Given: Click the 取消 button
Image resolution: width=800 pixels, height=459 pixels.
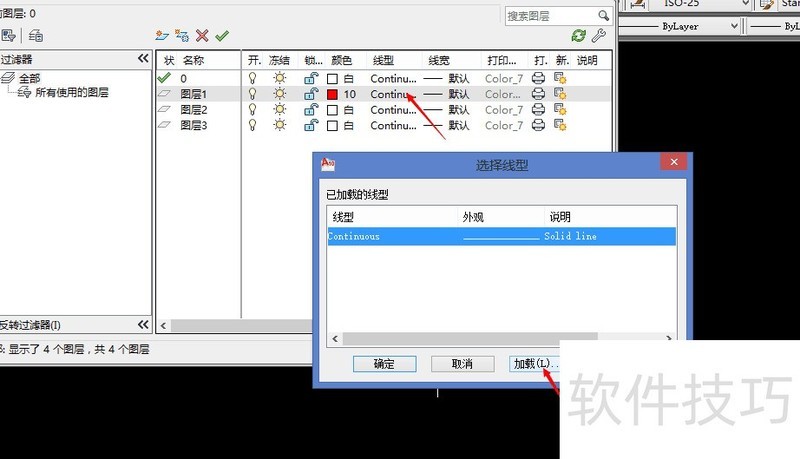Looking at the screenshot, I should [x=462, y=364].
